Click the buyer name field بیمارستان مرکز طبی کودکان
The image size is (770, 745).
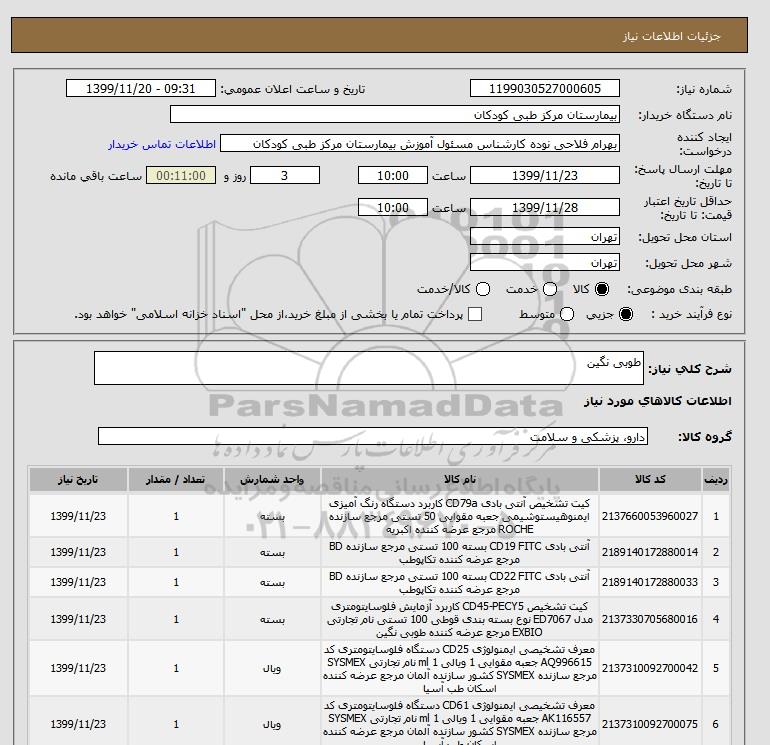tap(395, 114)
